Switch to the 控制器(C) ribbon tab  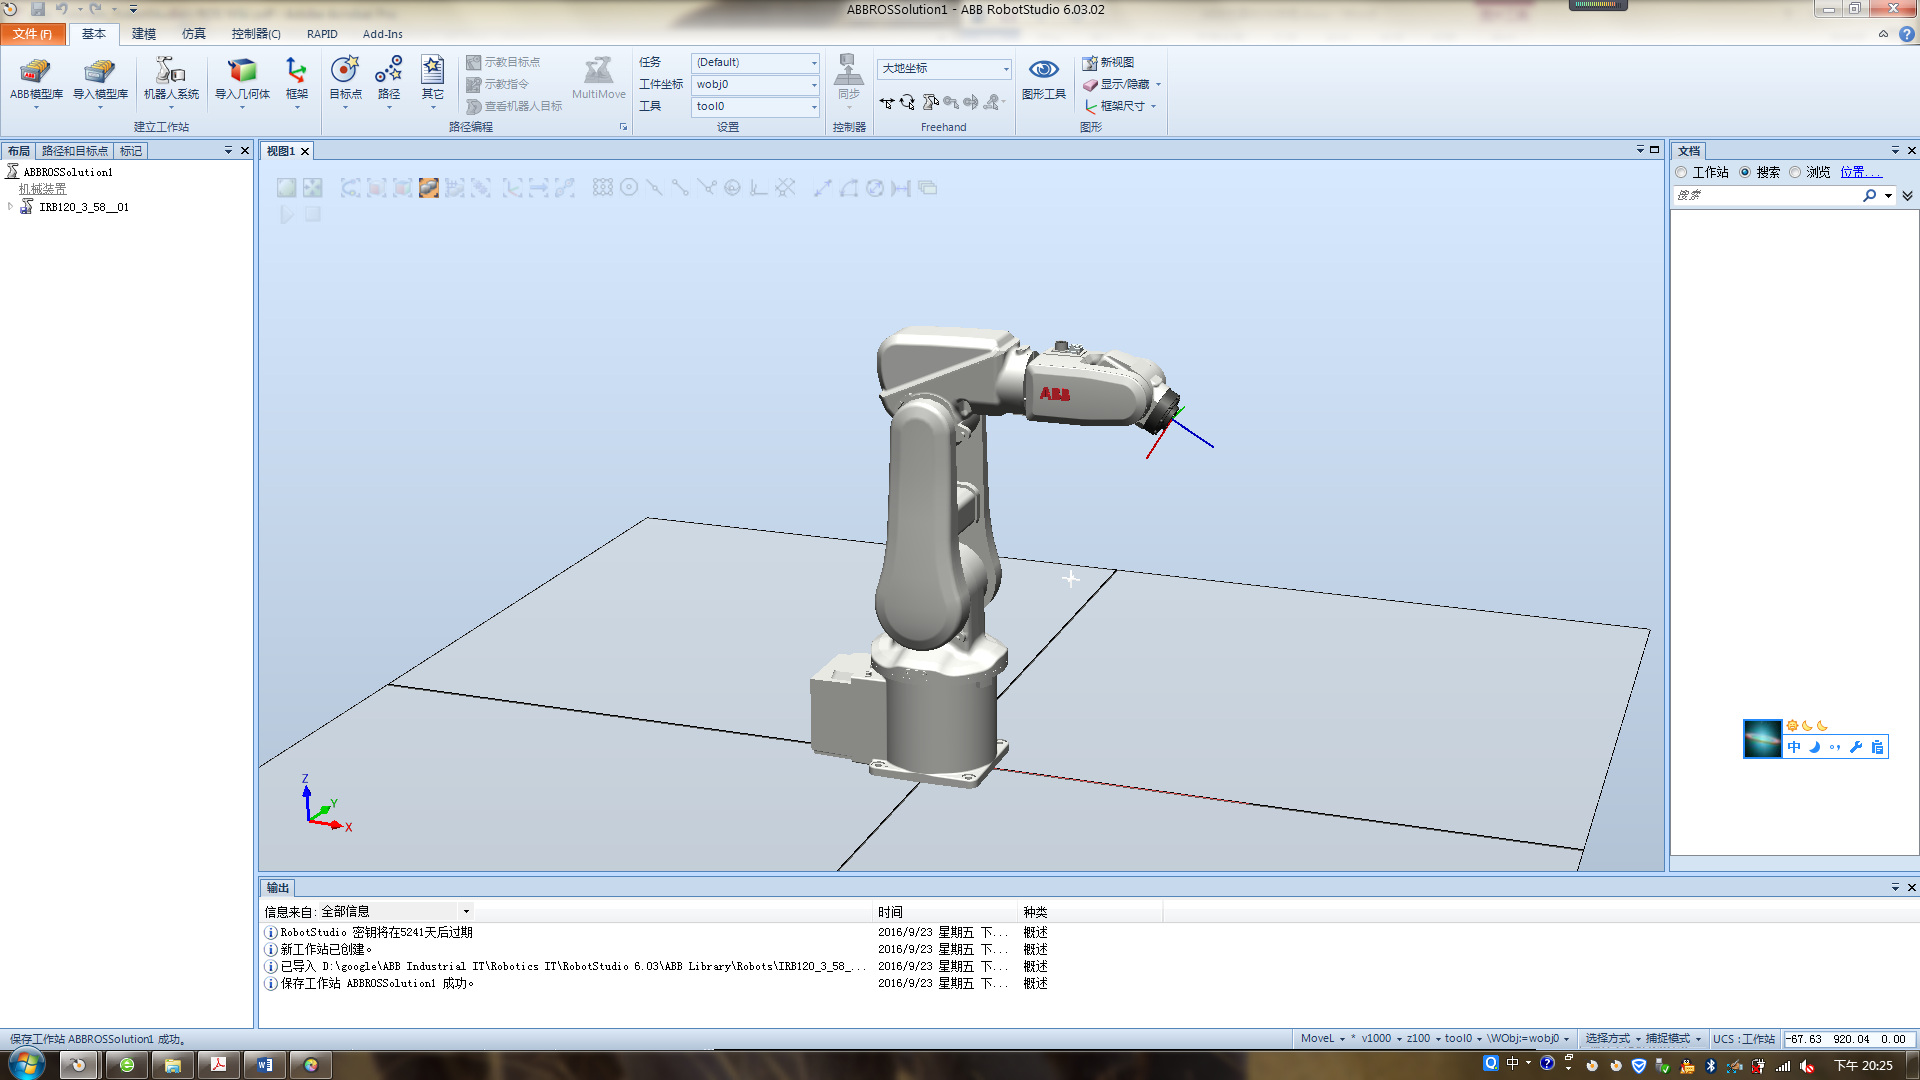256,34
